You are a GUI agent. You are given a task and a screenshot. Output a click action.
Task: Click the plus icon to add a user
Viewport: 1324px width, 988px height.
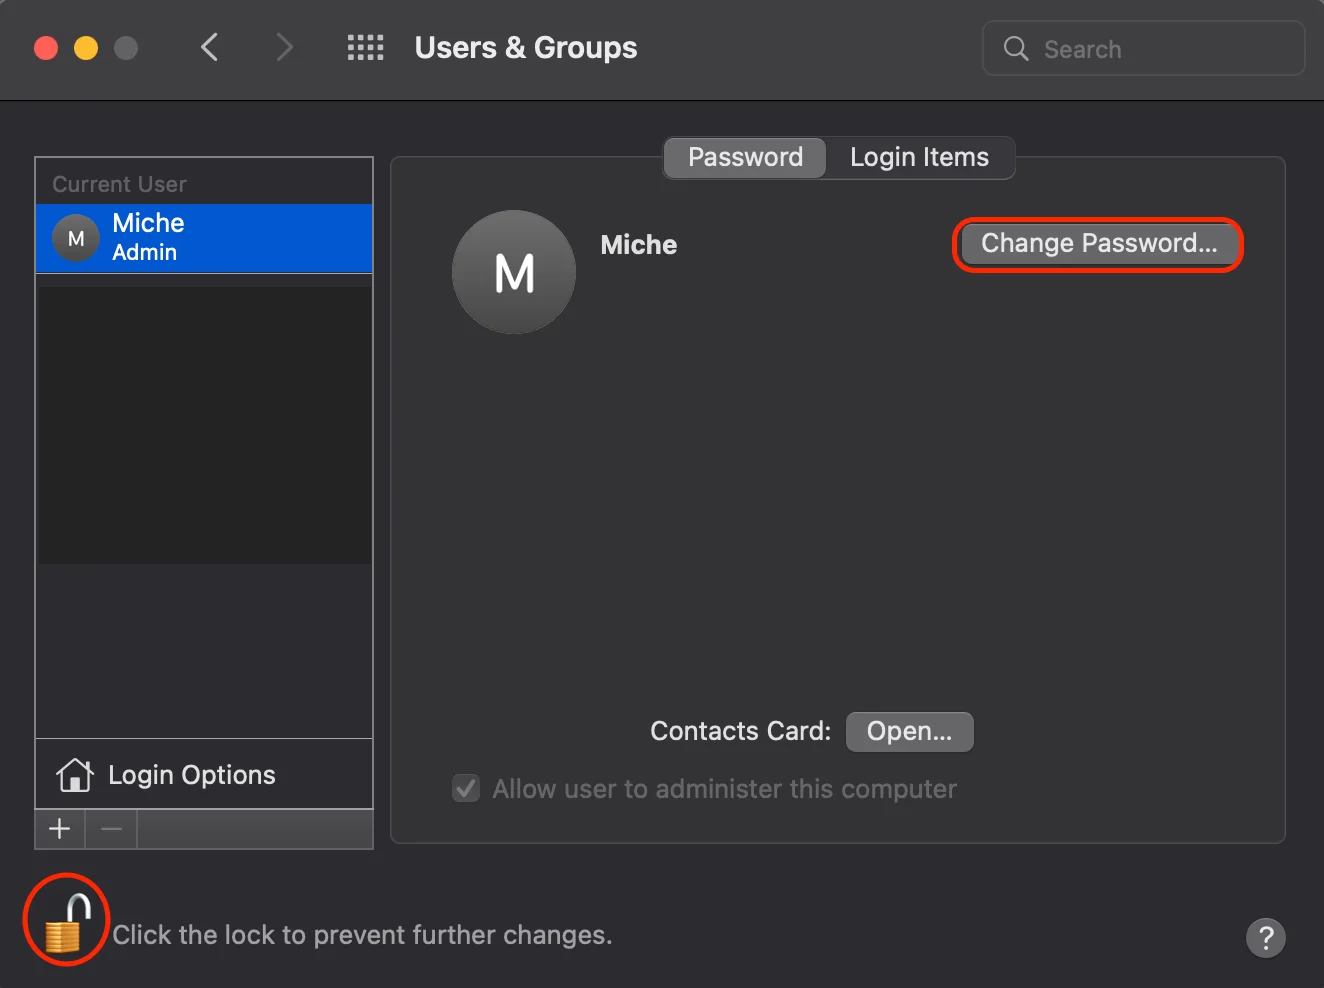[58, 828]
